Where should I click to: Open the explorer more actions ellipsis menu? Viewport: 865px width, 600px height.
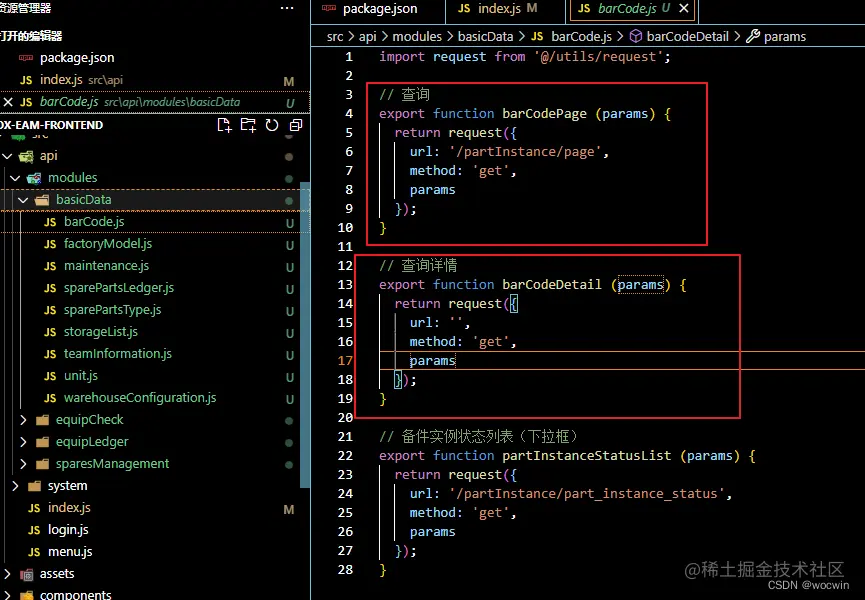pos(287,8)
